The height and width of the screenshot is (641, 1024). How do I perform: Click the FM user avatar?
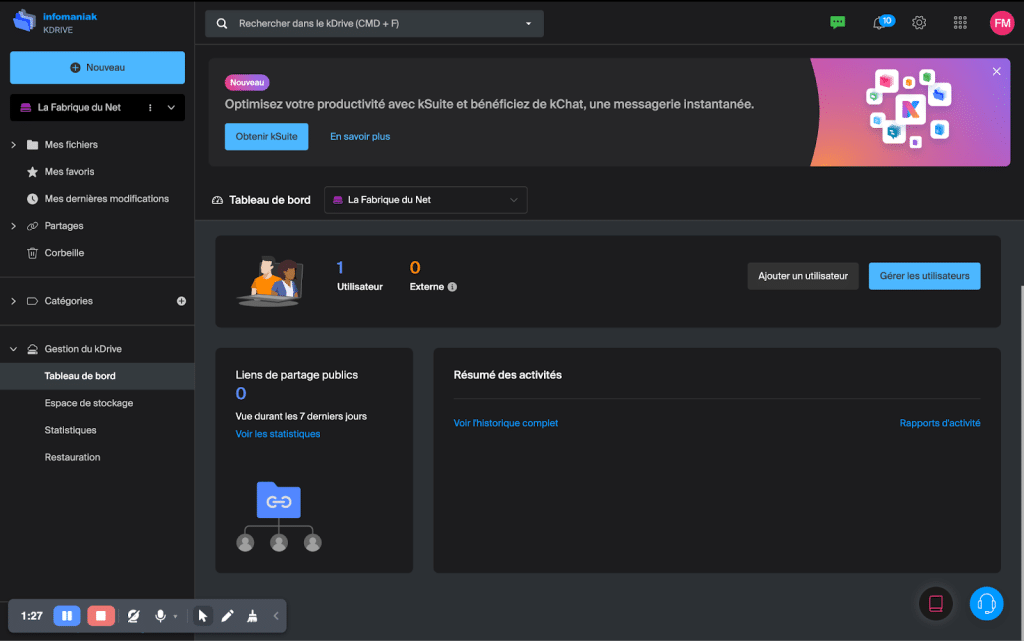[x=1001, y=23]
